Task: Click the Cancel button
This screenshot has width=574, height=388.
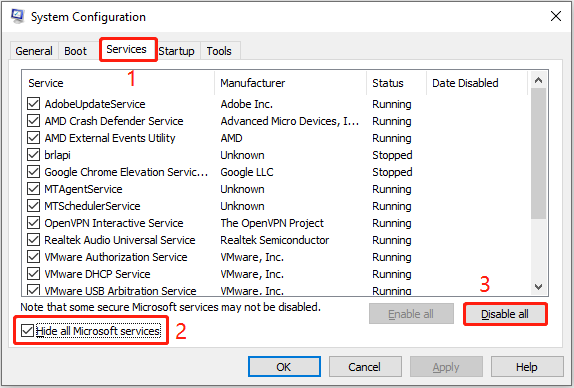Action: tap(365, 367)
